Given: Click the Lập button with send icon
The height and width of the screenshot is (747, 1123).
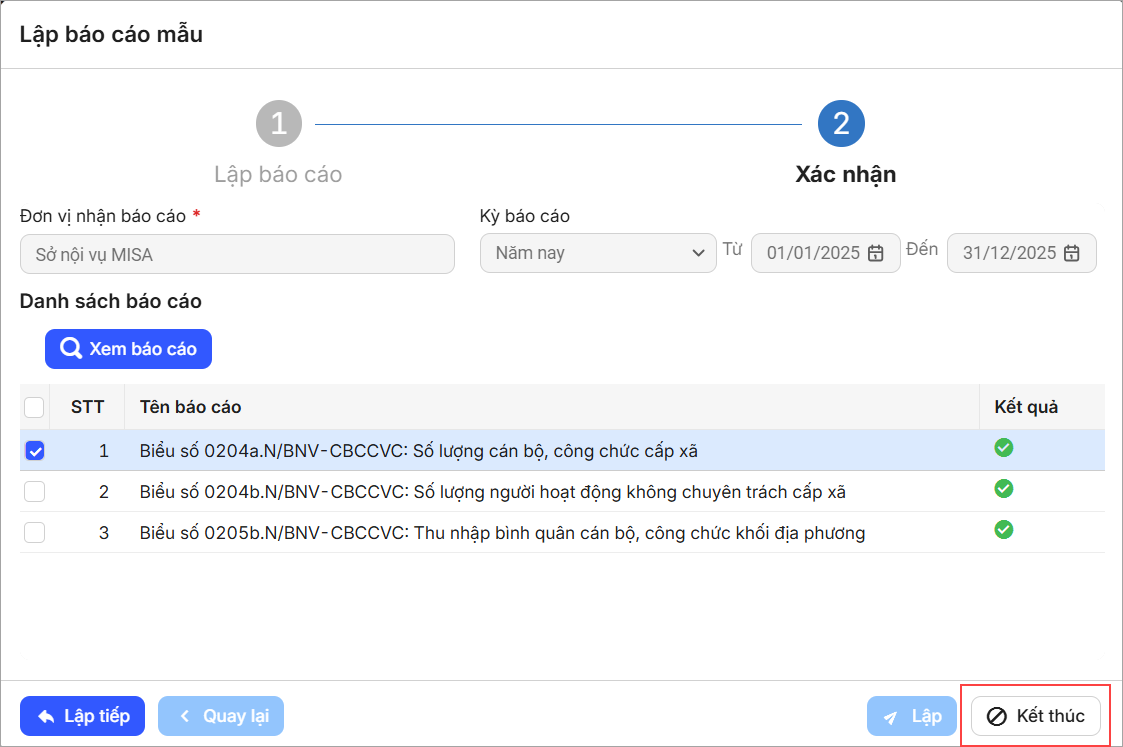Looking at the screenshot, I should [912, 716].
